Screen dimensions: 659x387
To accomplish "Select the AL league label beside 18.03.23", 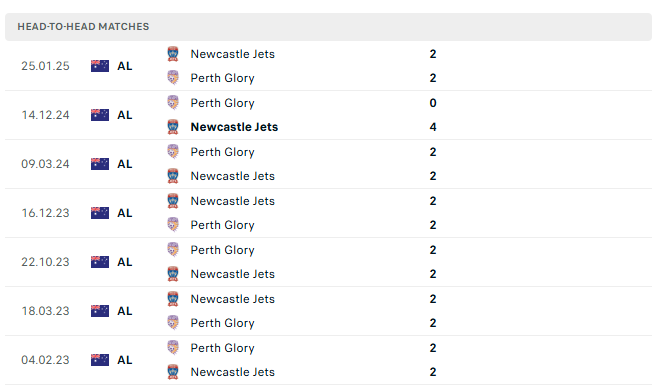I will [x=124, y=311].
